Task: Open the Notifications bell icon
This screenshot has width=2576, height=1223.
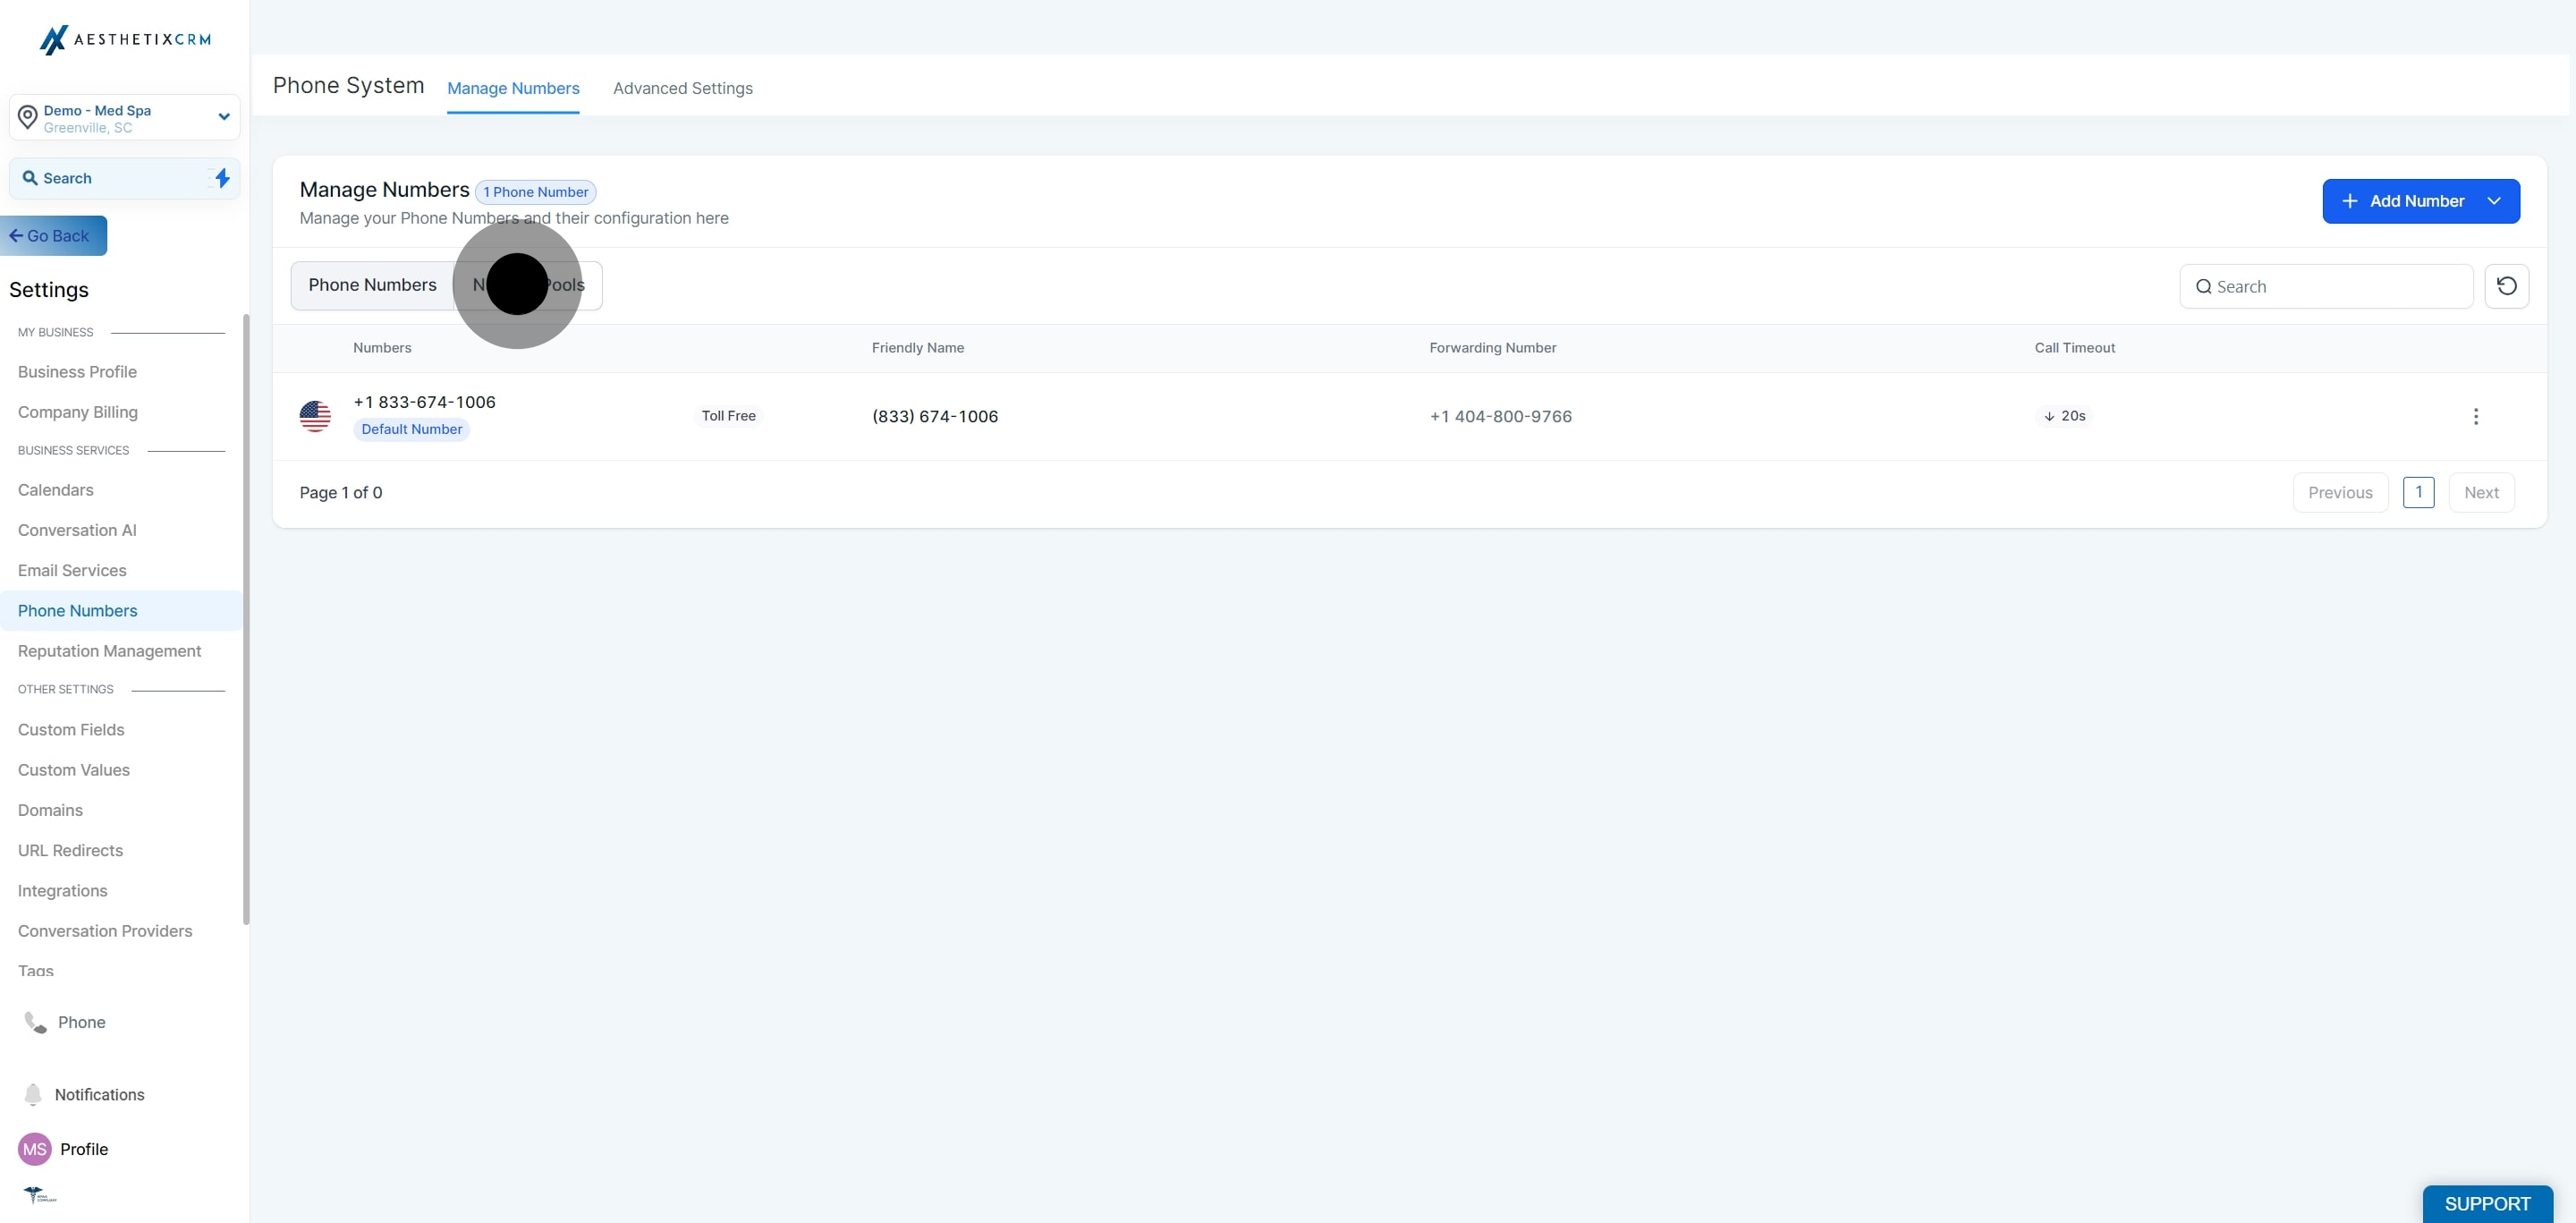Action: (x=33, y=1094)
